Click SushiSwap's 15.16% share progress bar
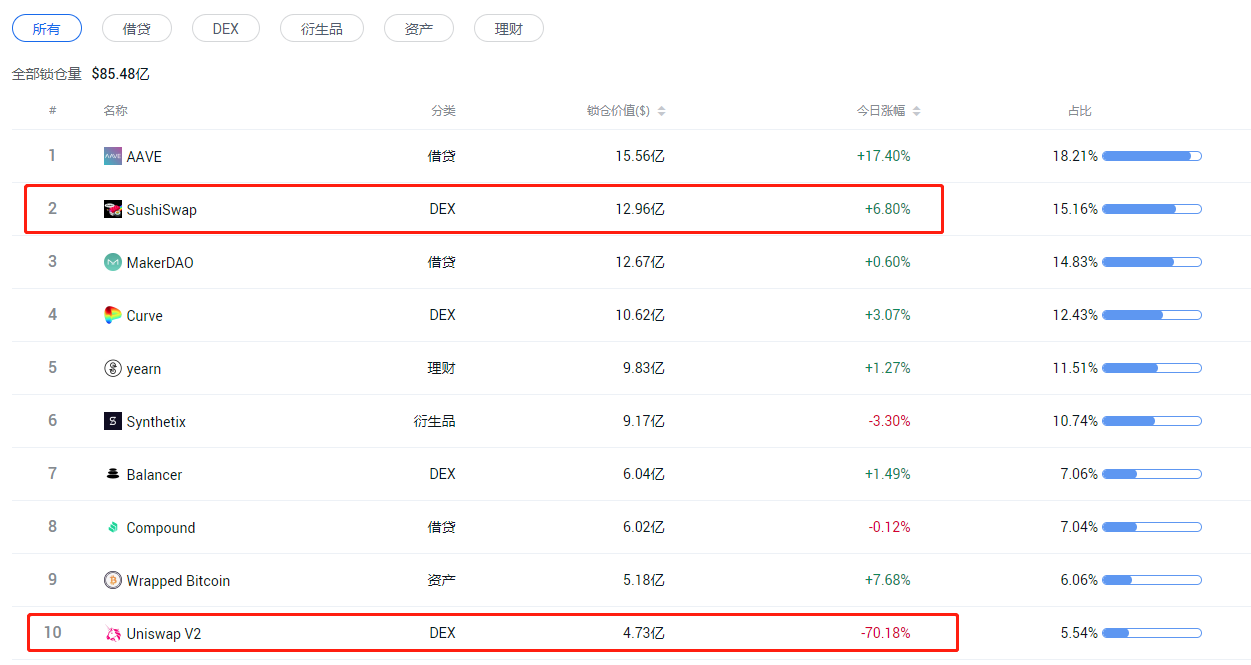 point(1152,209)
